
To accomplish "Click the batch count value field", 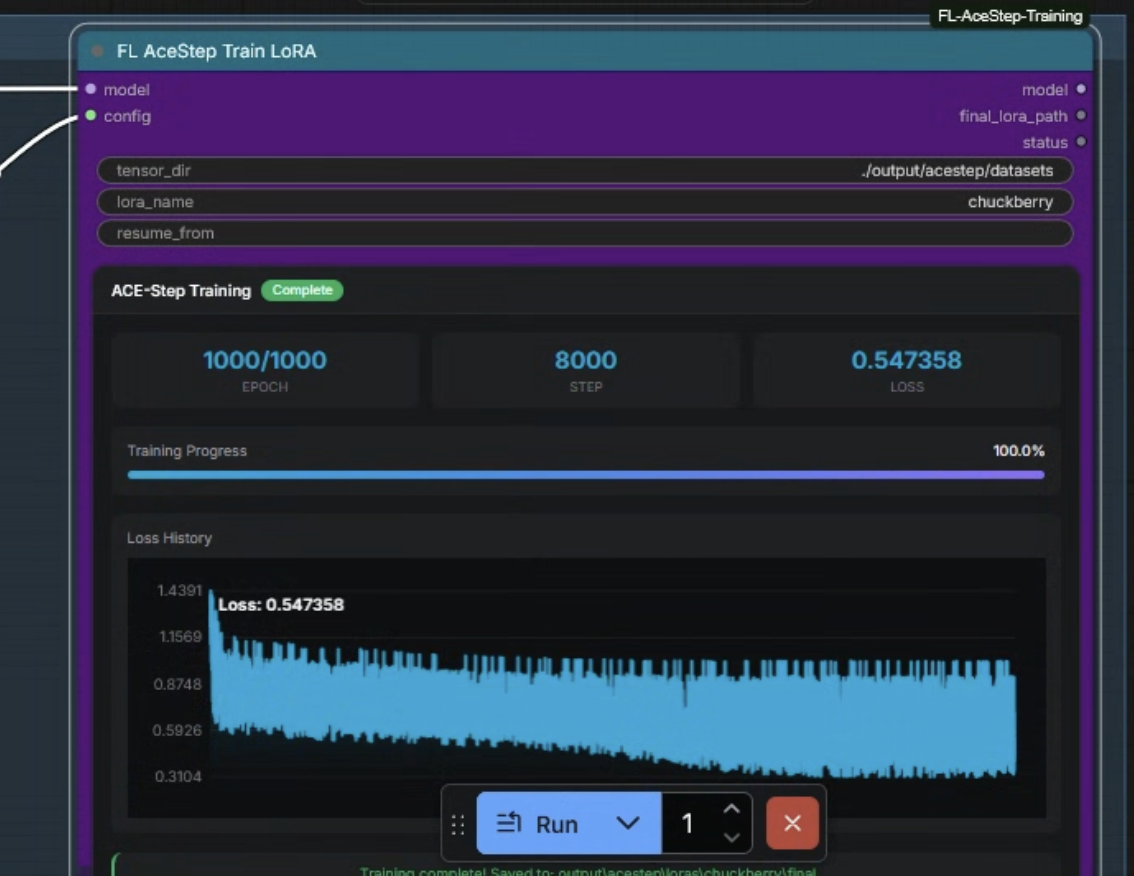I will (689, 823).
